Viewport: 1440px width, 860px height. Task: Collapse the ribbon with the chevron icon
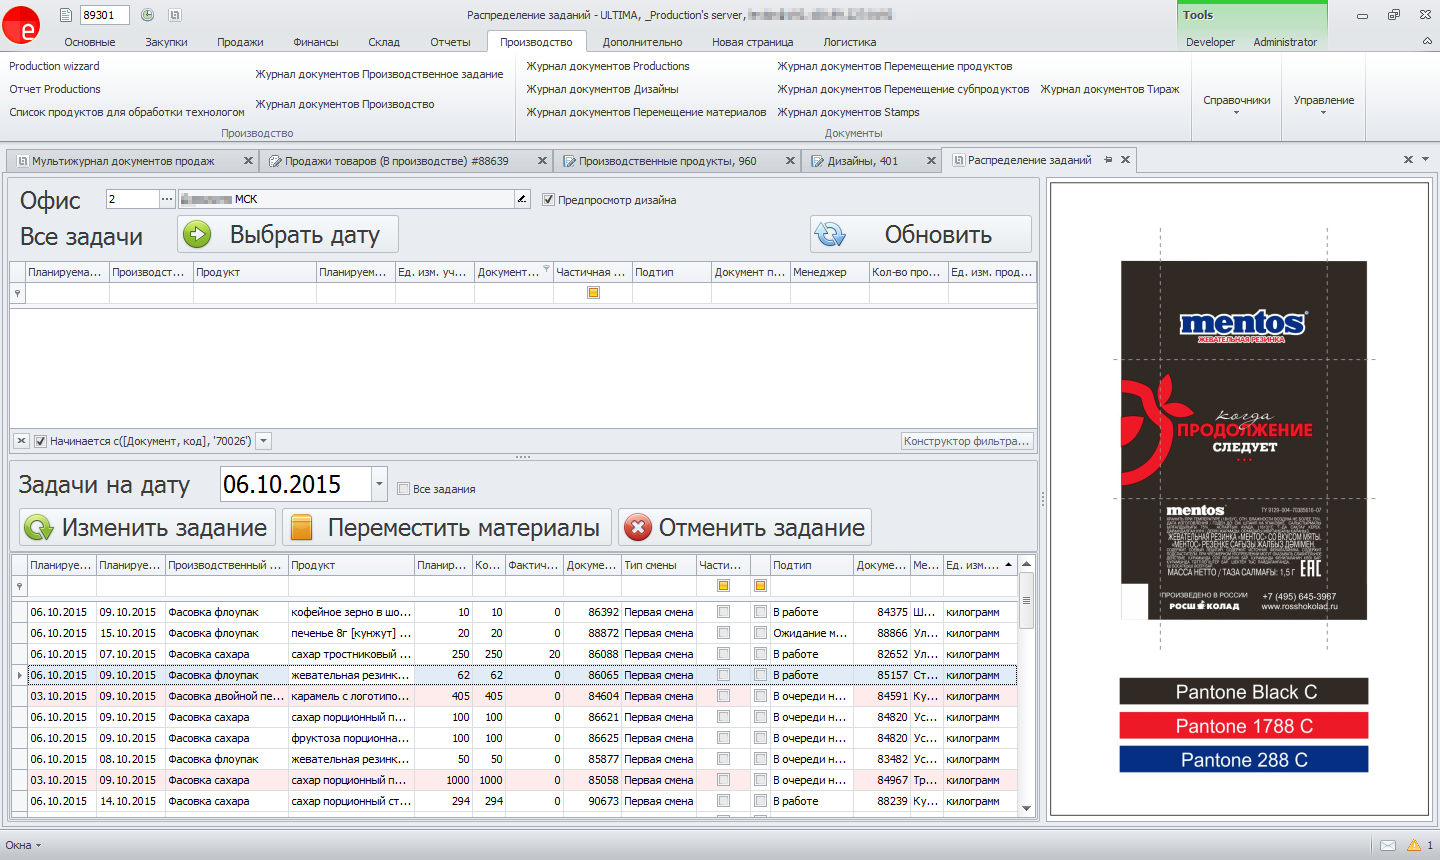pyautogui.click(x=1427, y=42)
